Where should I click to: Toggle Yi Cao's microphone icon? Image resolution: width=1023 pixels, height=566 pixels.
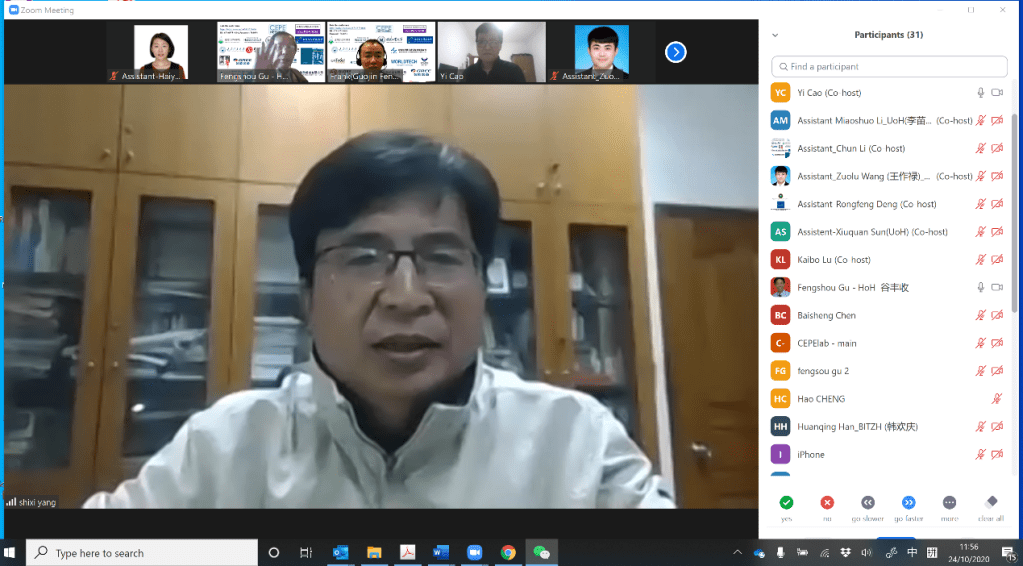pyautogui.click(x=981, y=93)
